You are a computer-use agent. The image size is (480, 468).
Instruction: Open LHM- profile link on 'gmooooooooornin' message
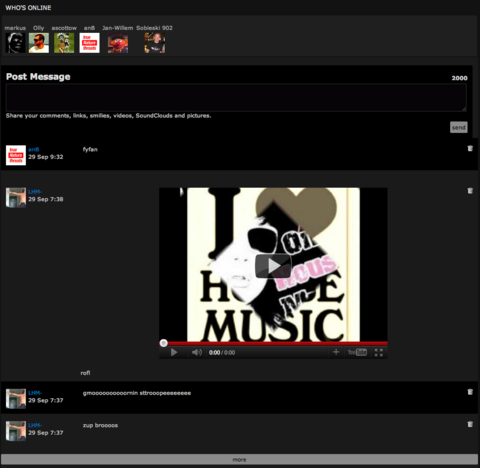[x=35, y=393]
